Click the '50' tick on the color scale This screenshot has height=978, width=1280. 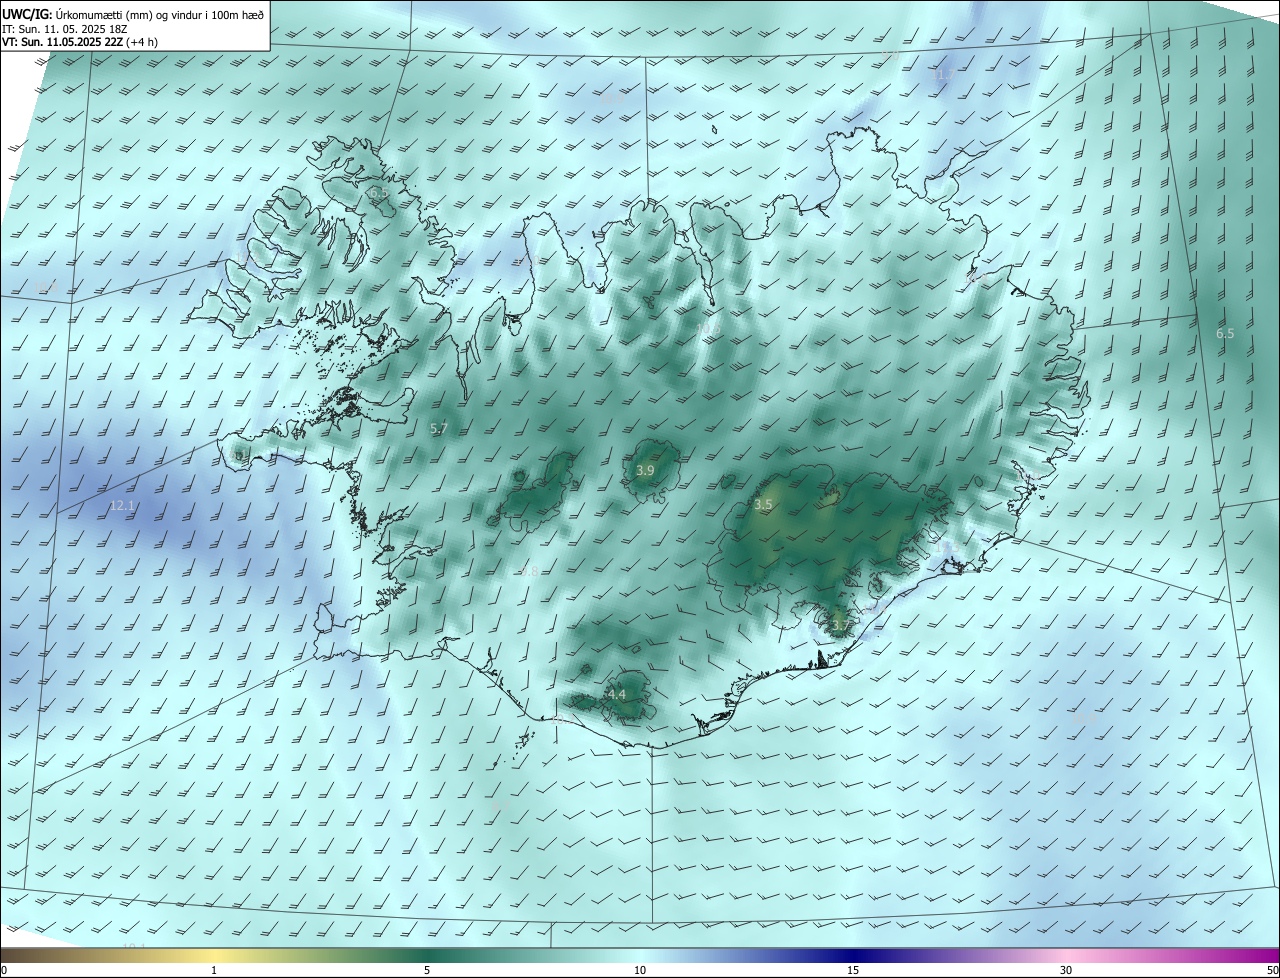(1272, 970)
